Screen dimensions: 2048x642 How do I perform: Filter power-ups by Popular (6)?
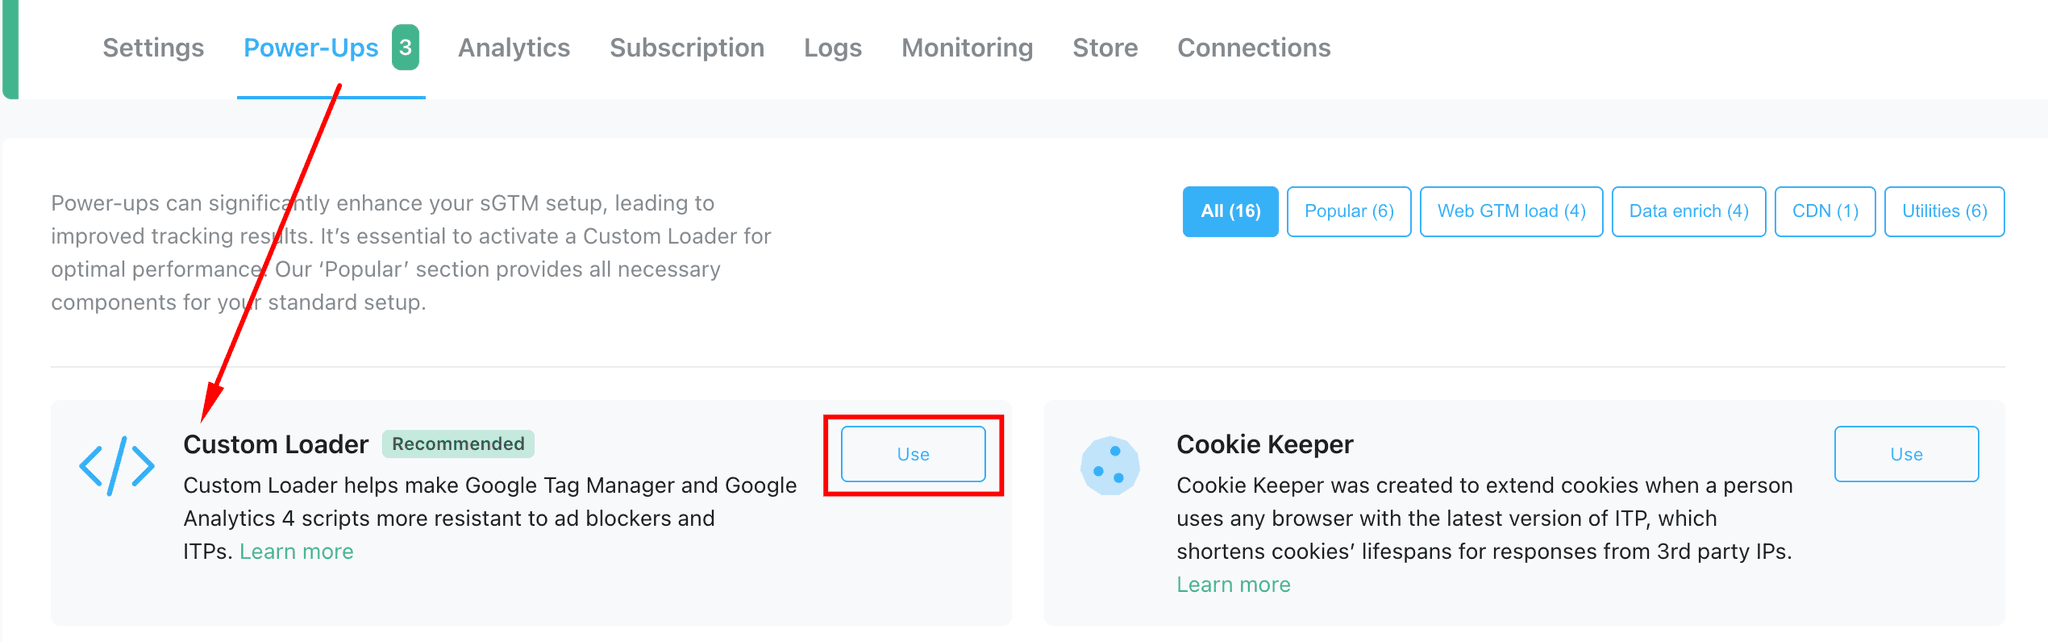tap(1349, 211)
